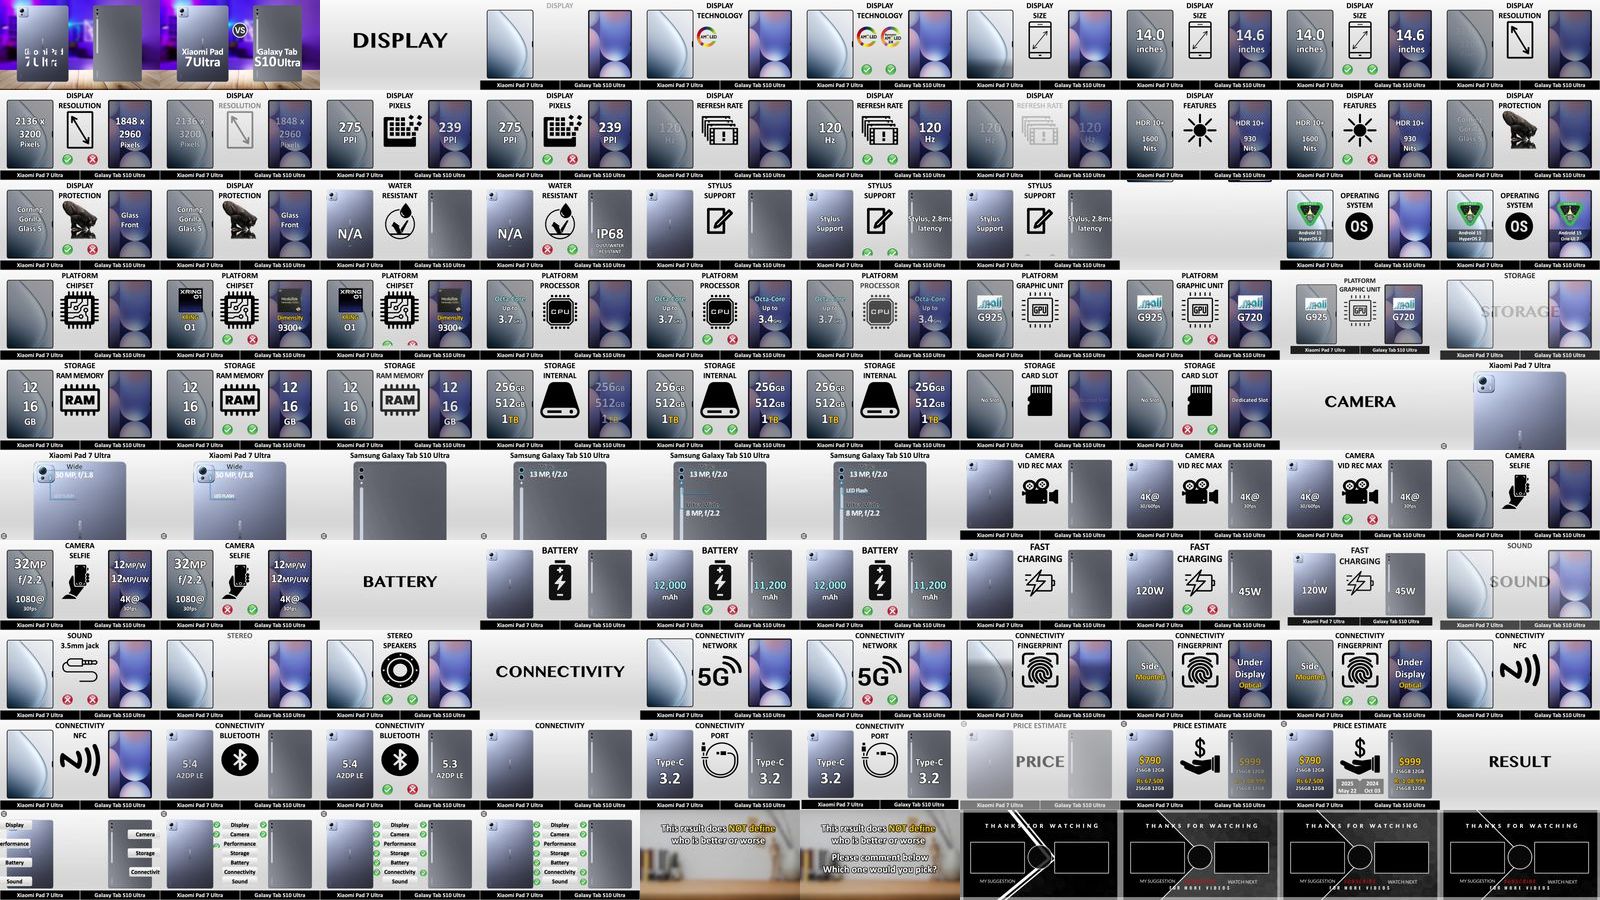This screenshot has height=900, width=1600.
Task: Click the fast charging icon in the frame without wattage
Action: click(1040, 582)
